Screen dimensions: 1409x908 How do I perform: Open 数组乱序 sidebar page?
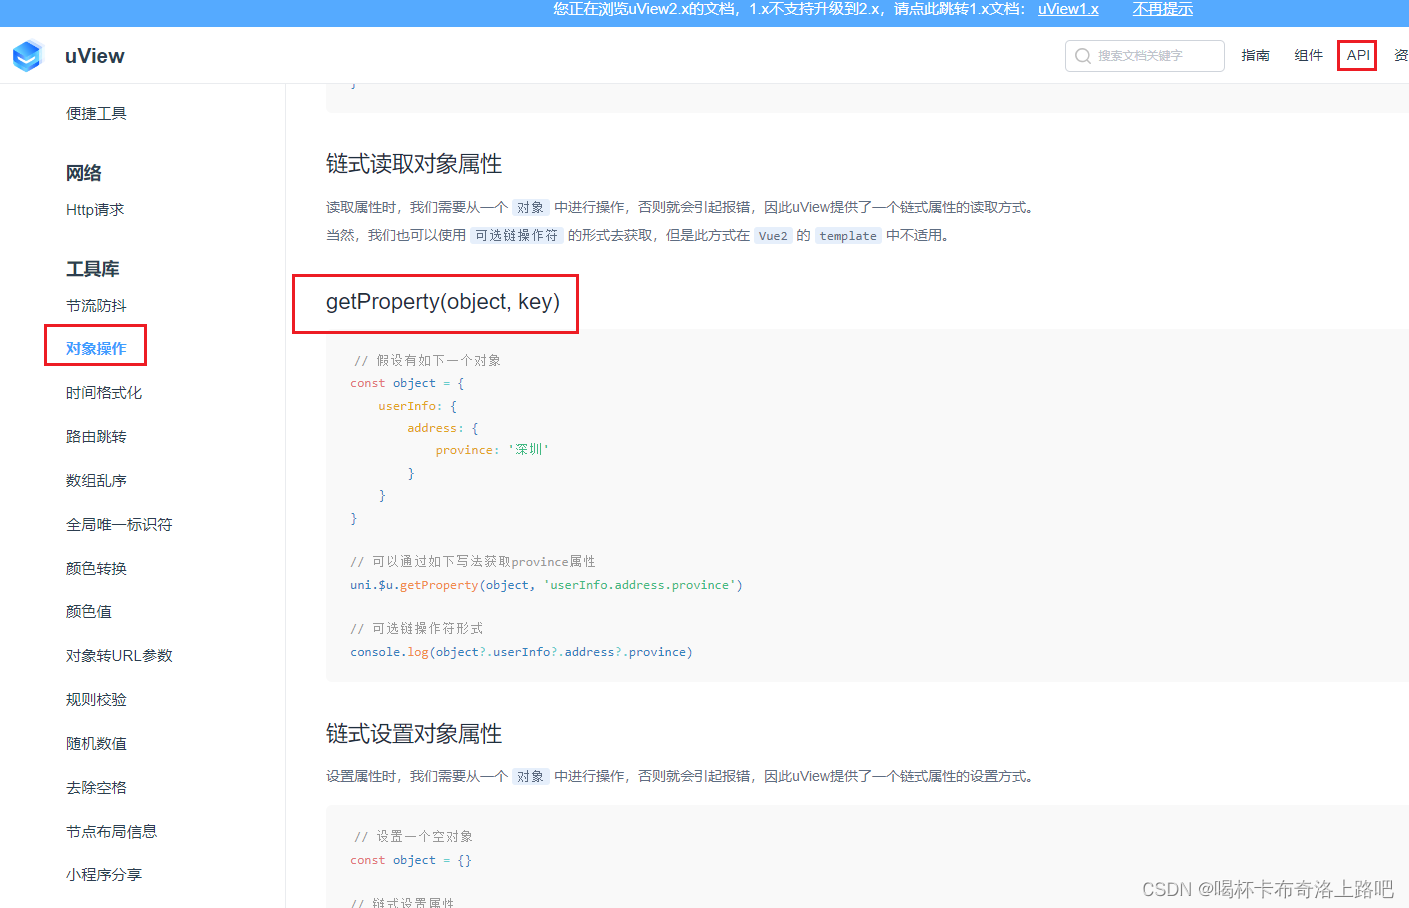tap(96, 480)
